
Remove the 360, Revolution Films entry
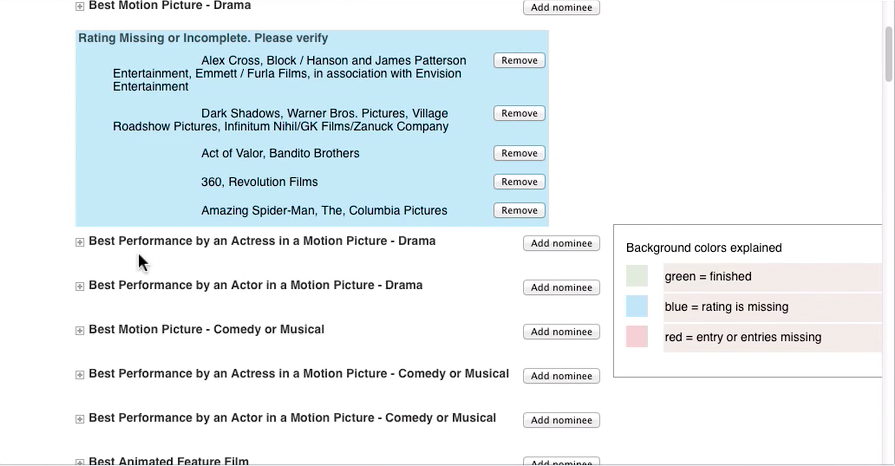[x=519, y=182]
